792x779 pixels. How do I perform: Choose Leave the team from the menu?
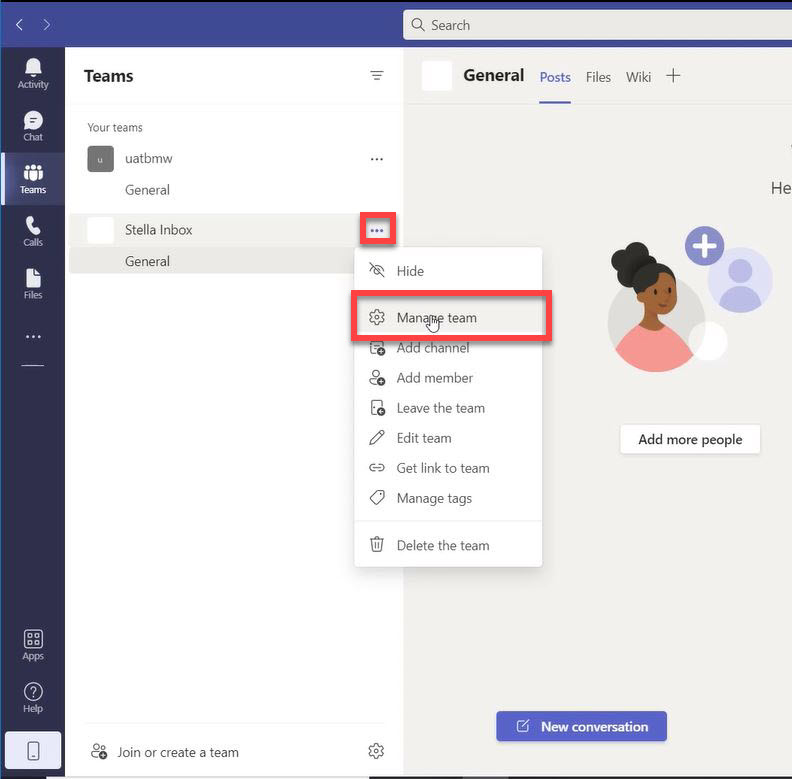click(x=448, y=408)
